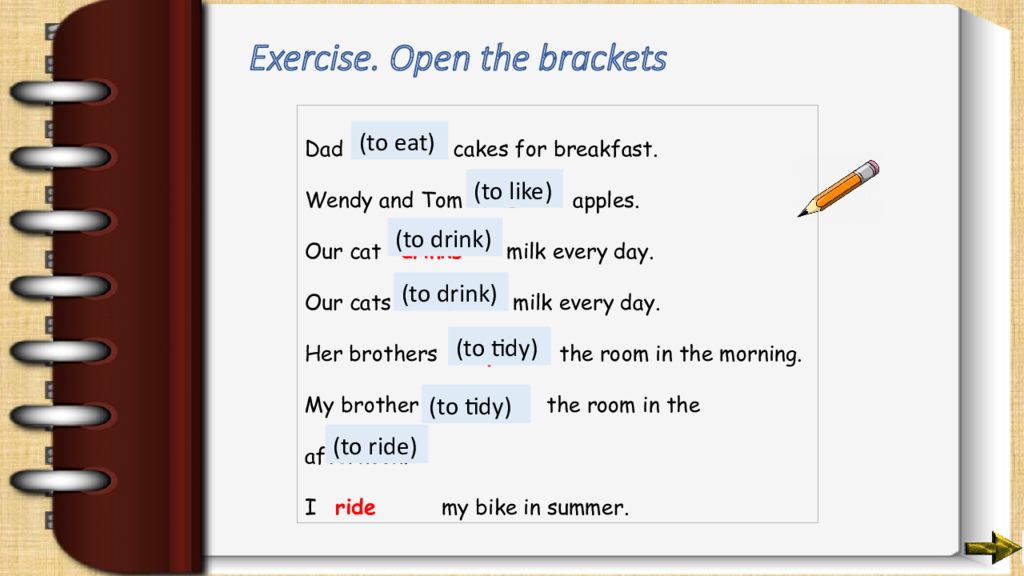Screen dimensions: 1024x576
Task: Click (to drink) box after Our cats
Action: 451,292
